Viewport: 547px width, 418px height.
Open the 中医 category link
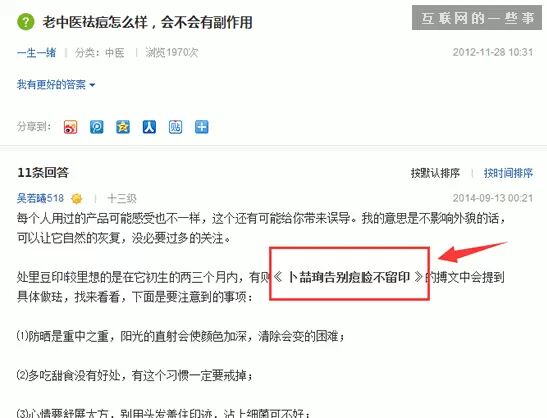pyautogui.click(x=115, y=53)
